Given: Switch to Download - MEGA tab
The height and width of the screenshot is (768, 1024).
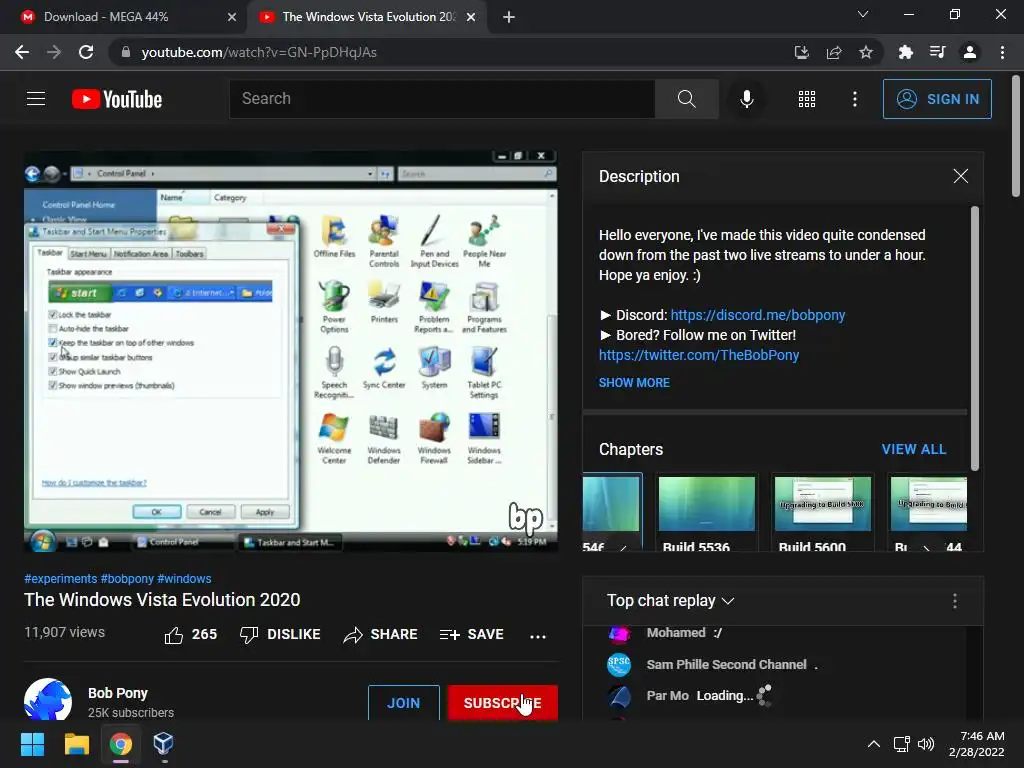Looking at the screenshot, I should click(106, 17).
